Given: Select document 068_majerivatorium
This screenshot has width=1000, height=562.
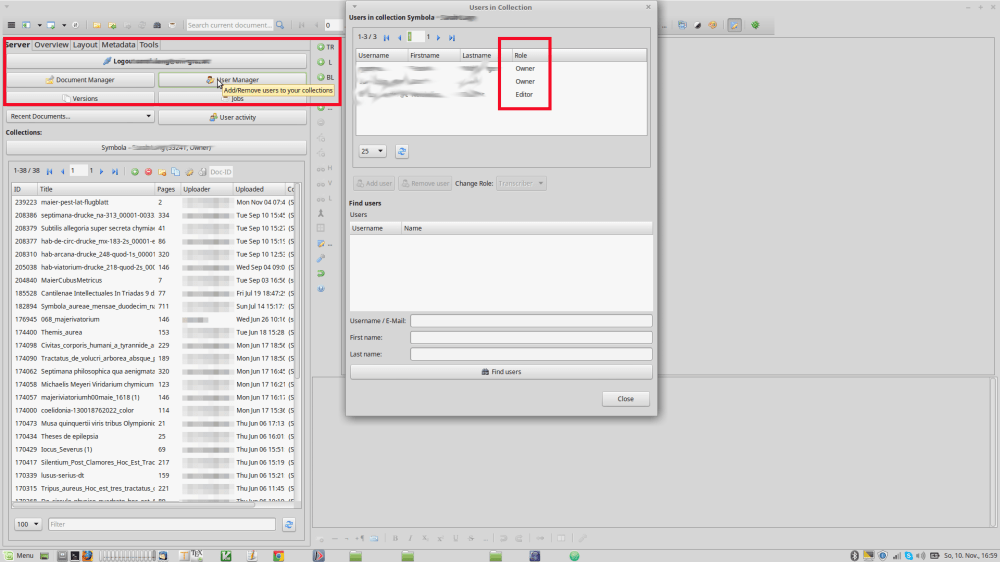Looking at the screenshot, I should tap(153, 319).
